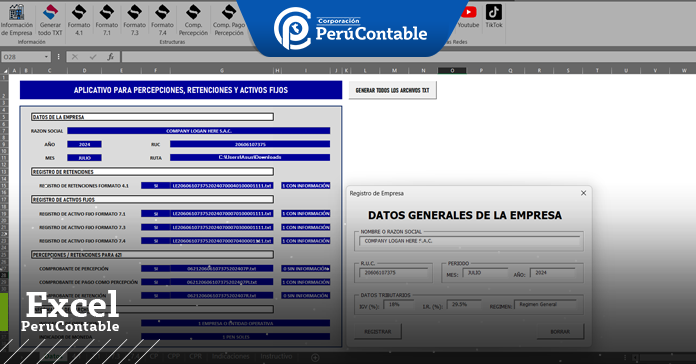Select SI cell for Activo Fijo Formato 7.1
The width and height of the screenshot is (696, 364).
(x=155, y=214)
